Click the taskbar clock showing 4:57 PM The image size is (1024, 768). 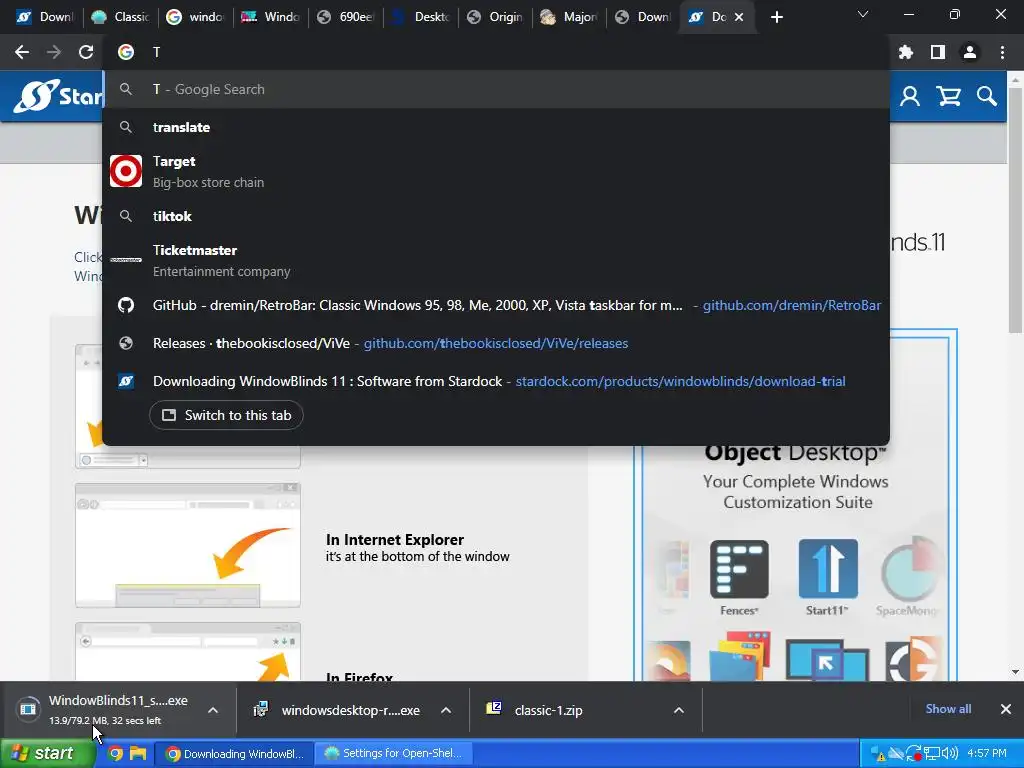(987, 754)
